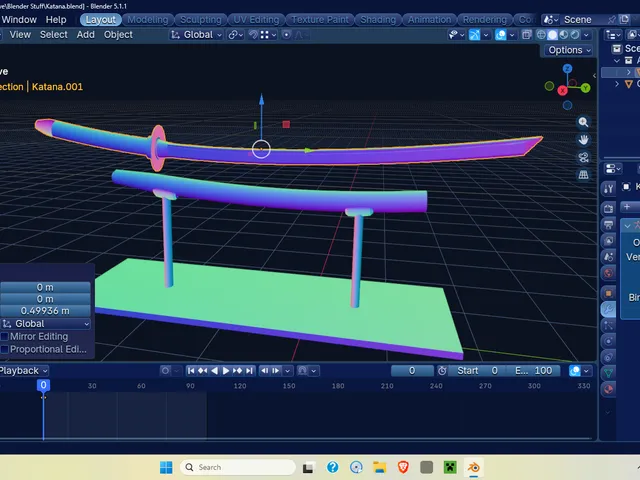
Task: Switch to rendered viewport shading
Action: 575,35
